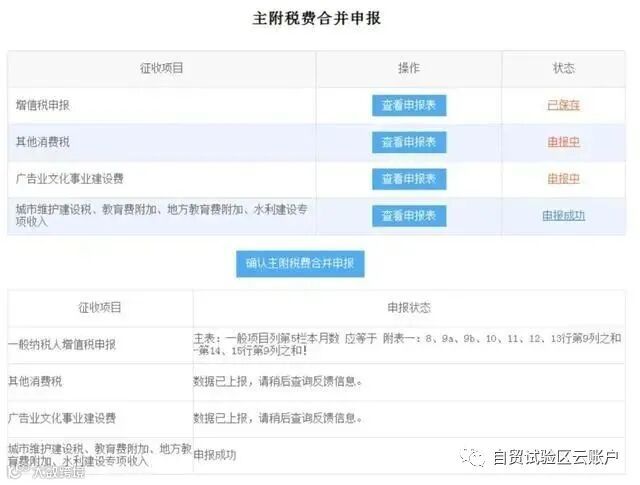640x485 pixels.
Task: Select 广告业文化事业建设费 in lower table
Action: (x=62, y=418)
